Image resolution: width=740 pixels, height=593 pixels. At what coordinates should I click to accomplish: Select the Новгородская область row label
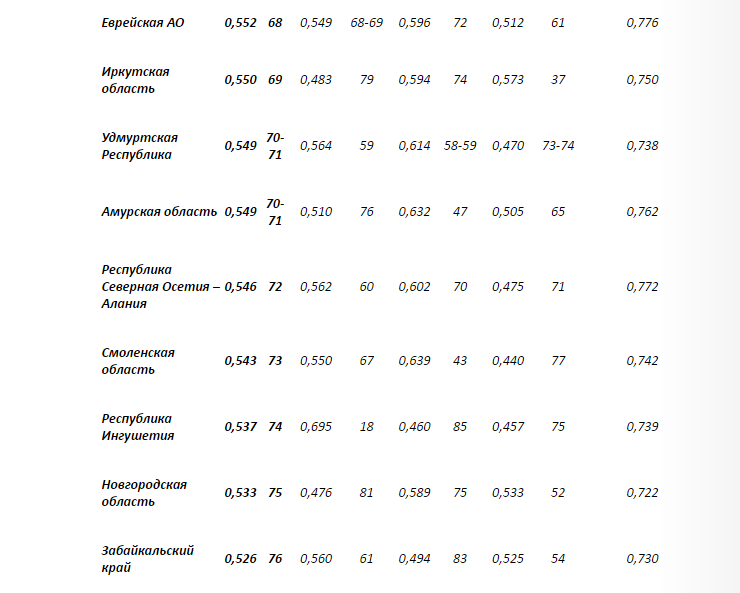click(144, 493)
